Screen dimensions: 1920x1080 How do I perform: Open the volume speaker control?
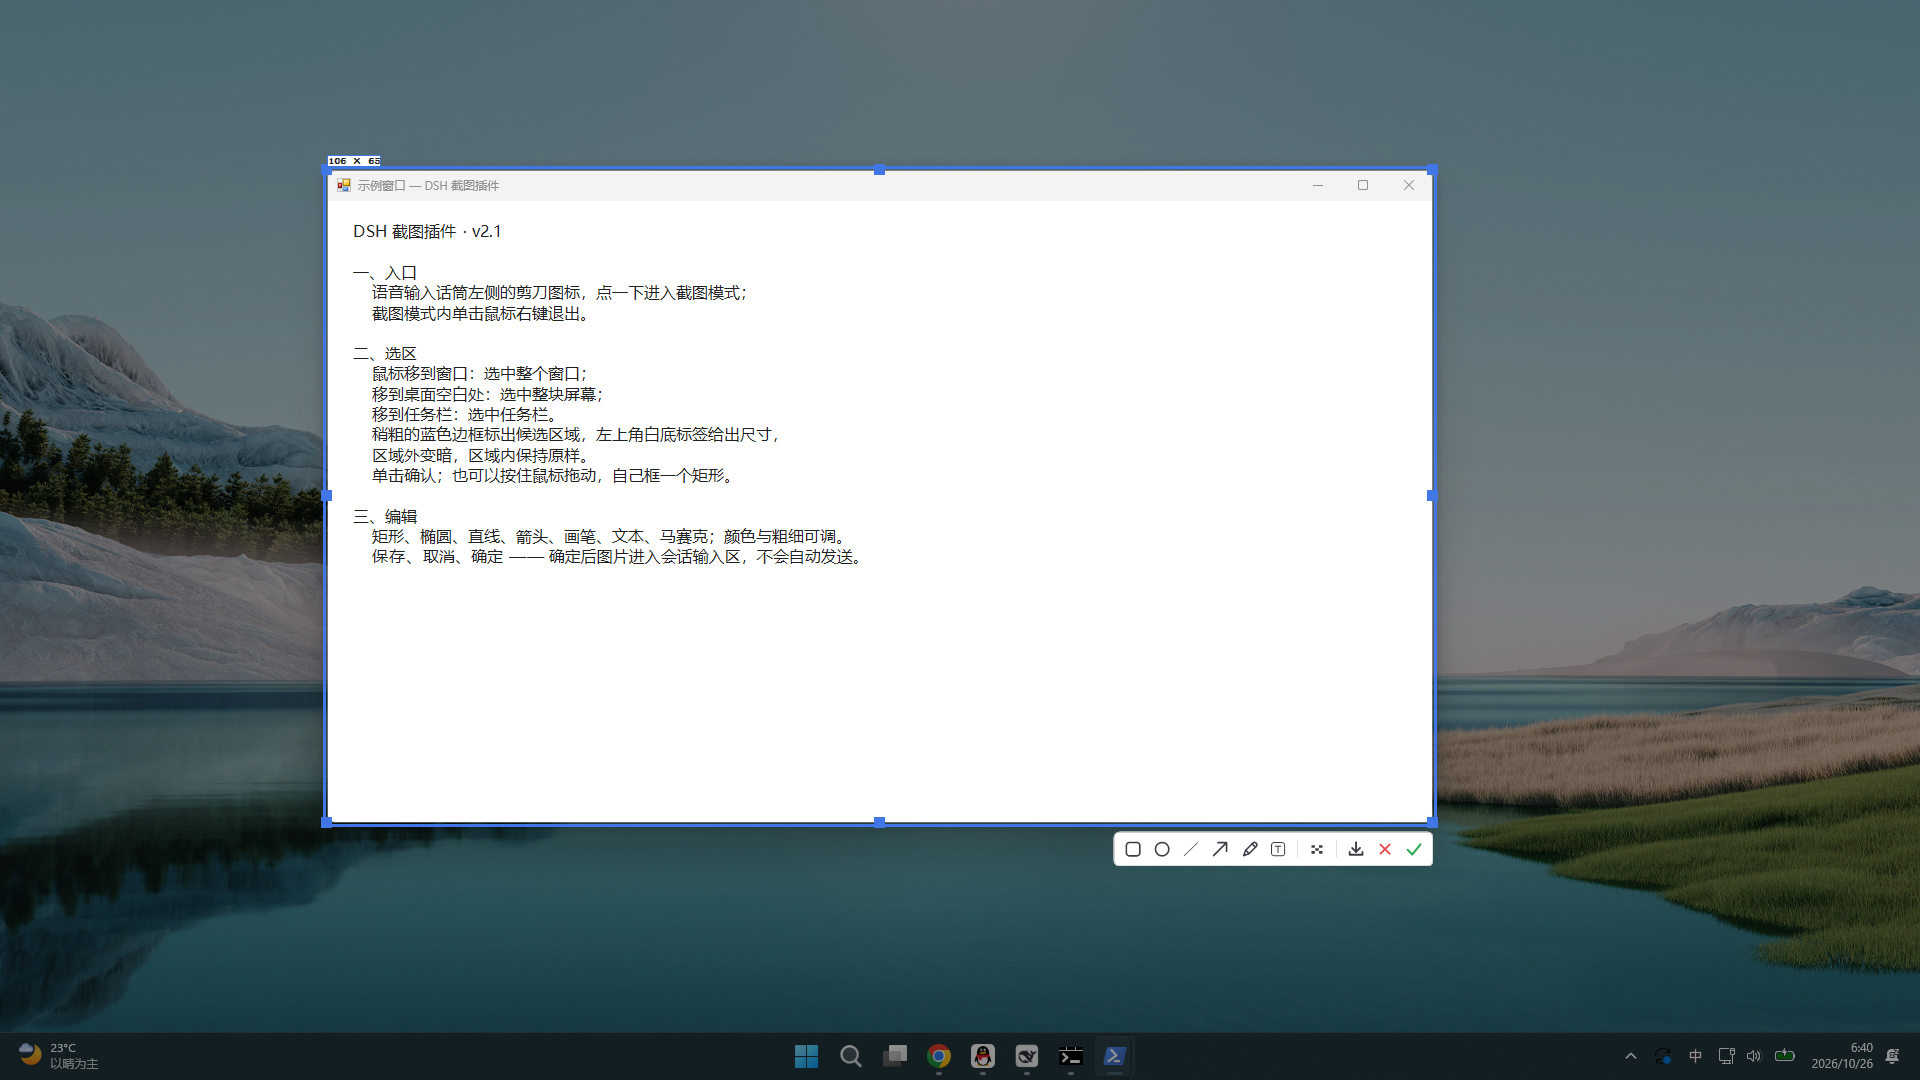pyautogui.click(x=1754, y=1056)
